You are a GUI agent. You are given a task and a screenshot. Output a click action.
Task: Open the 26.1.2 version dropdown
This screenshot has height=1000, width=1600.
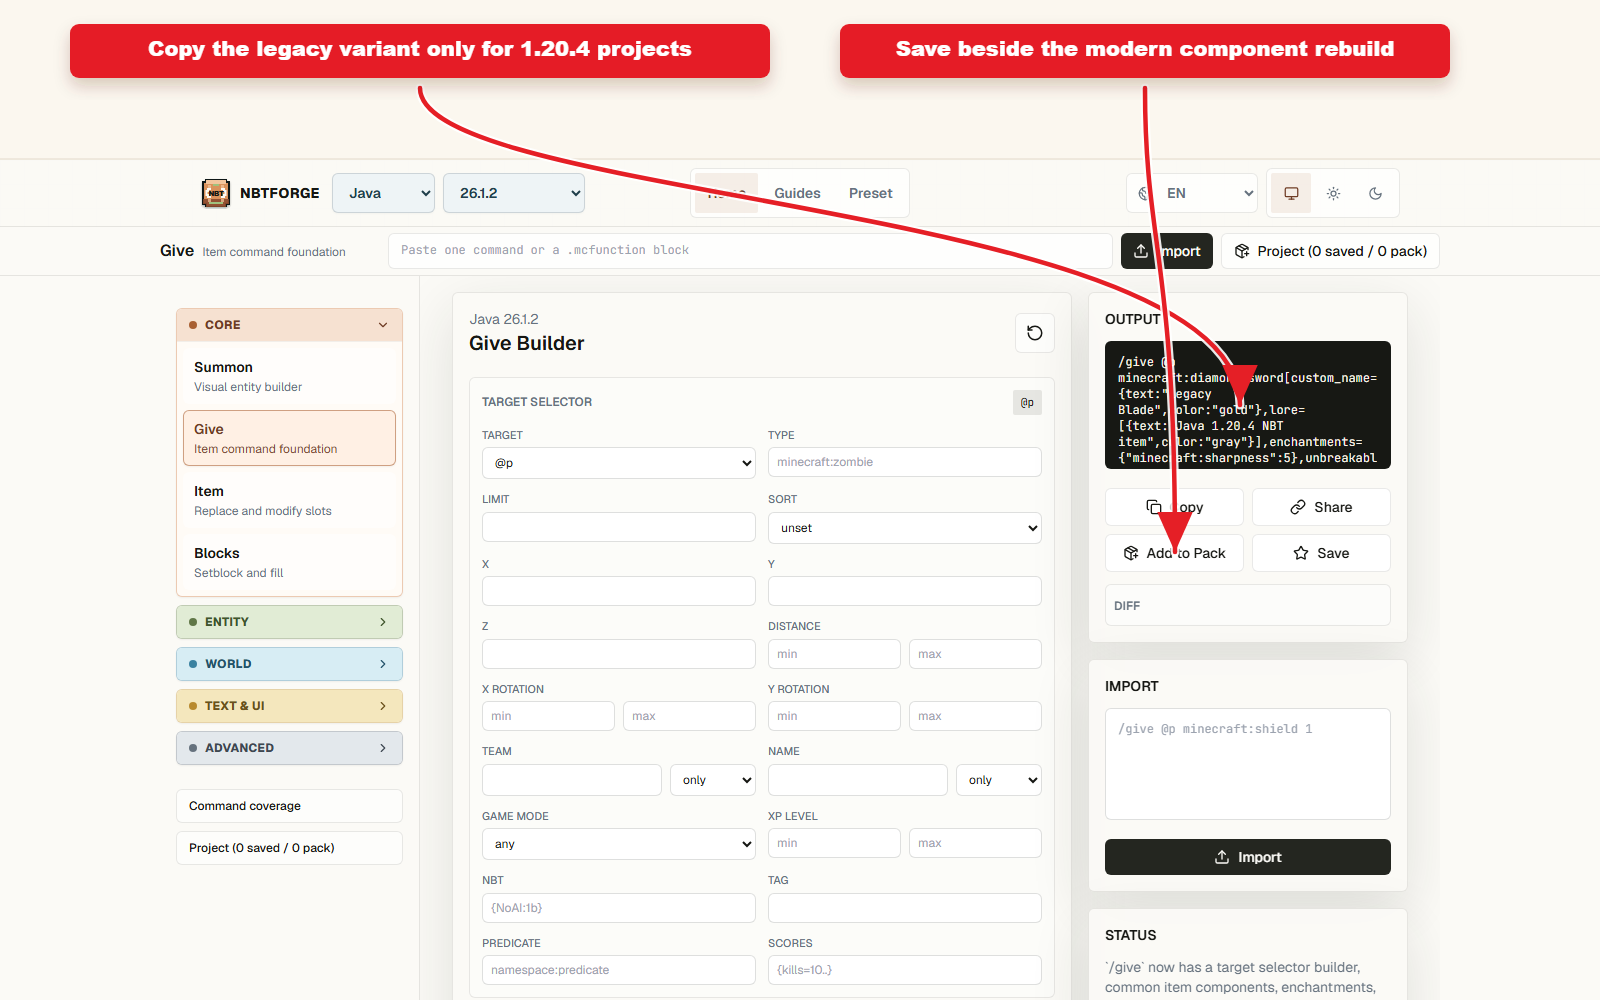pos(514,193)
